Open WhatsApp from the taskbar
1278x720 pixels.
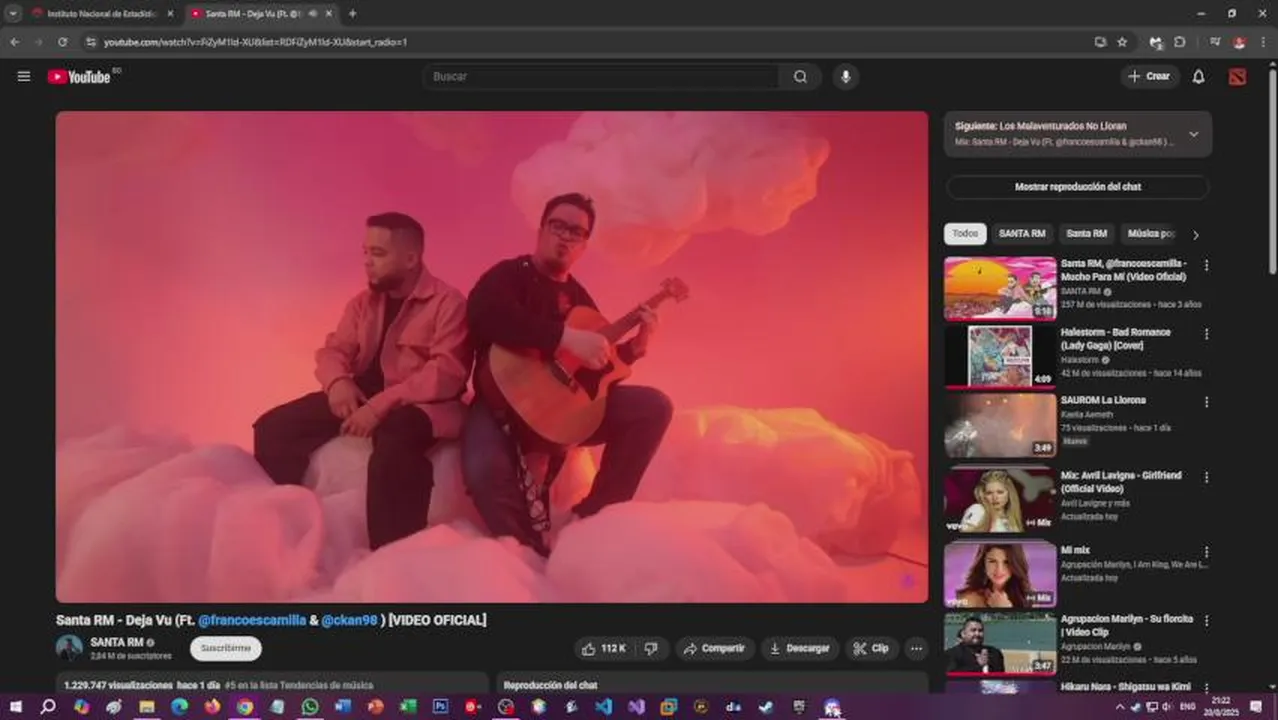pos(310,707)
